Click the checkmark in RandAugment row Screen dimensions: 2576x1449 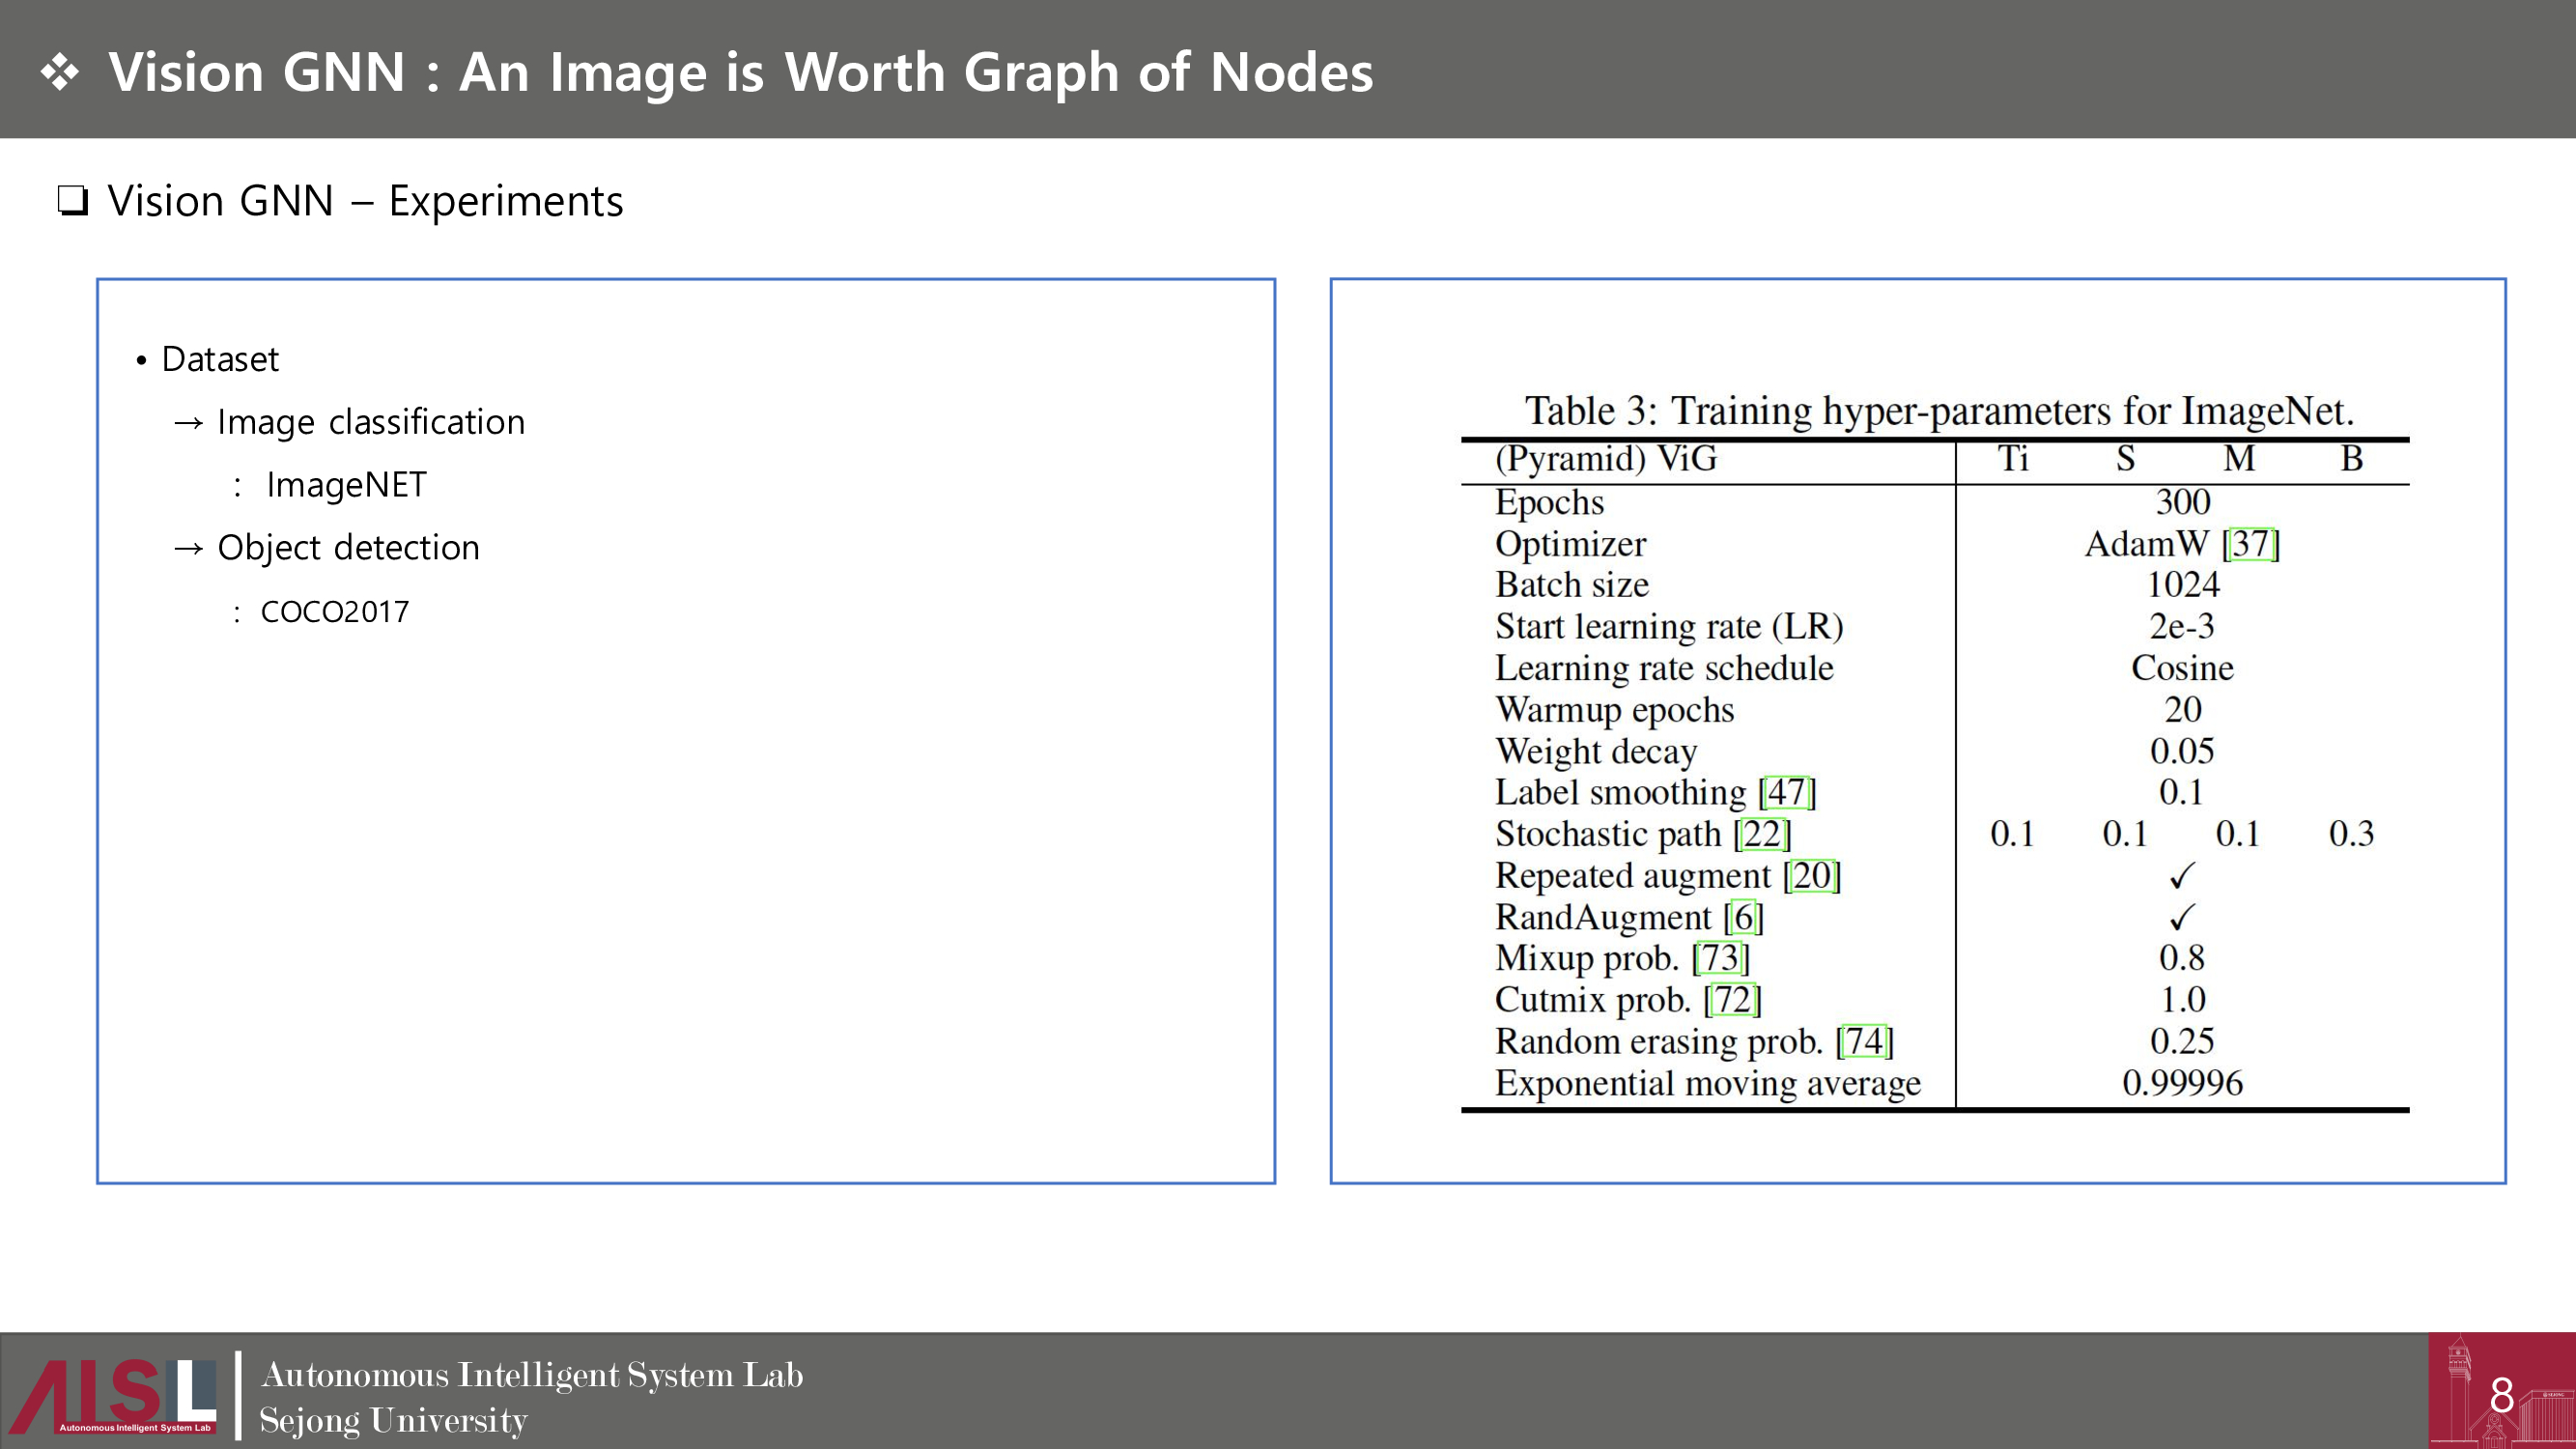(2182, 917)
